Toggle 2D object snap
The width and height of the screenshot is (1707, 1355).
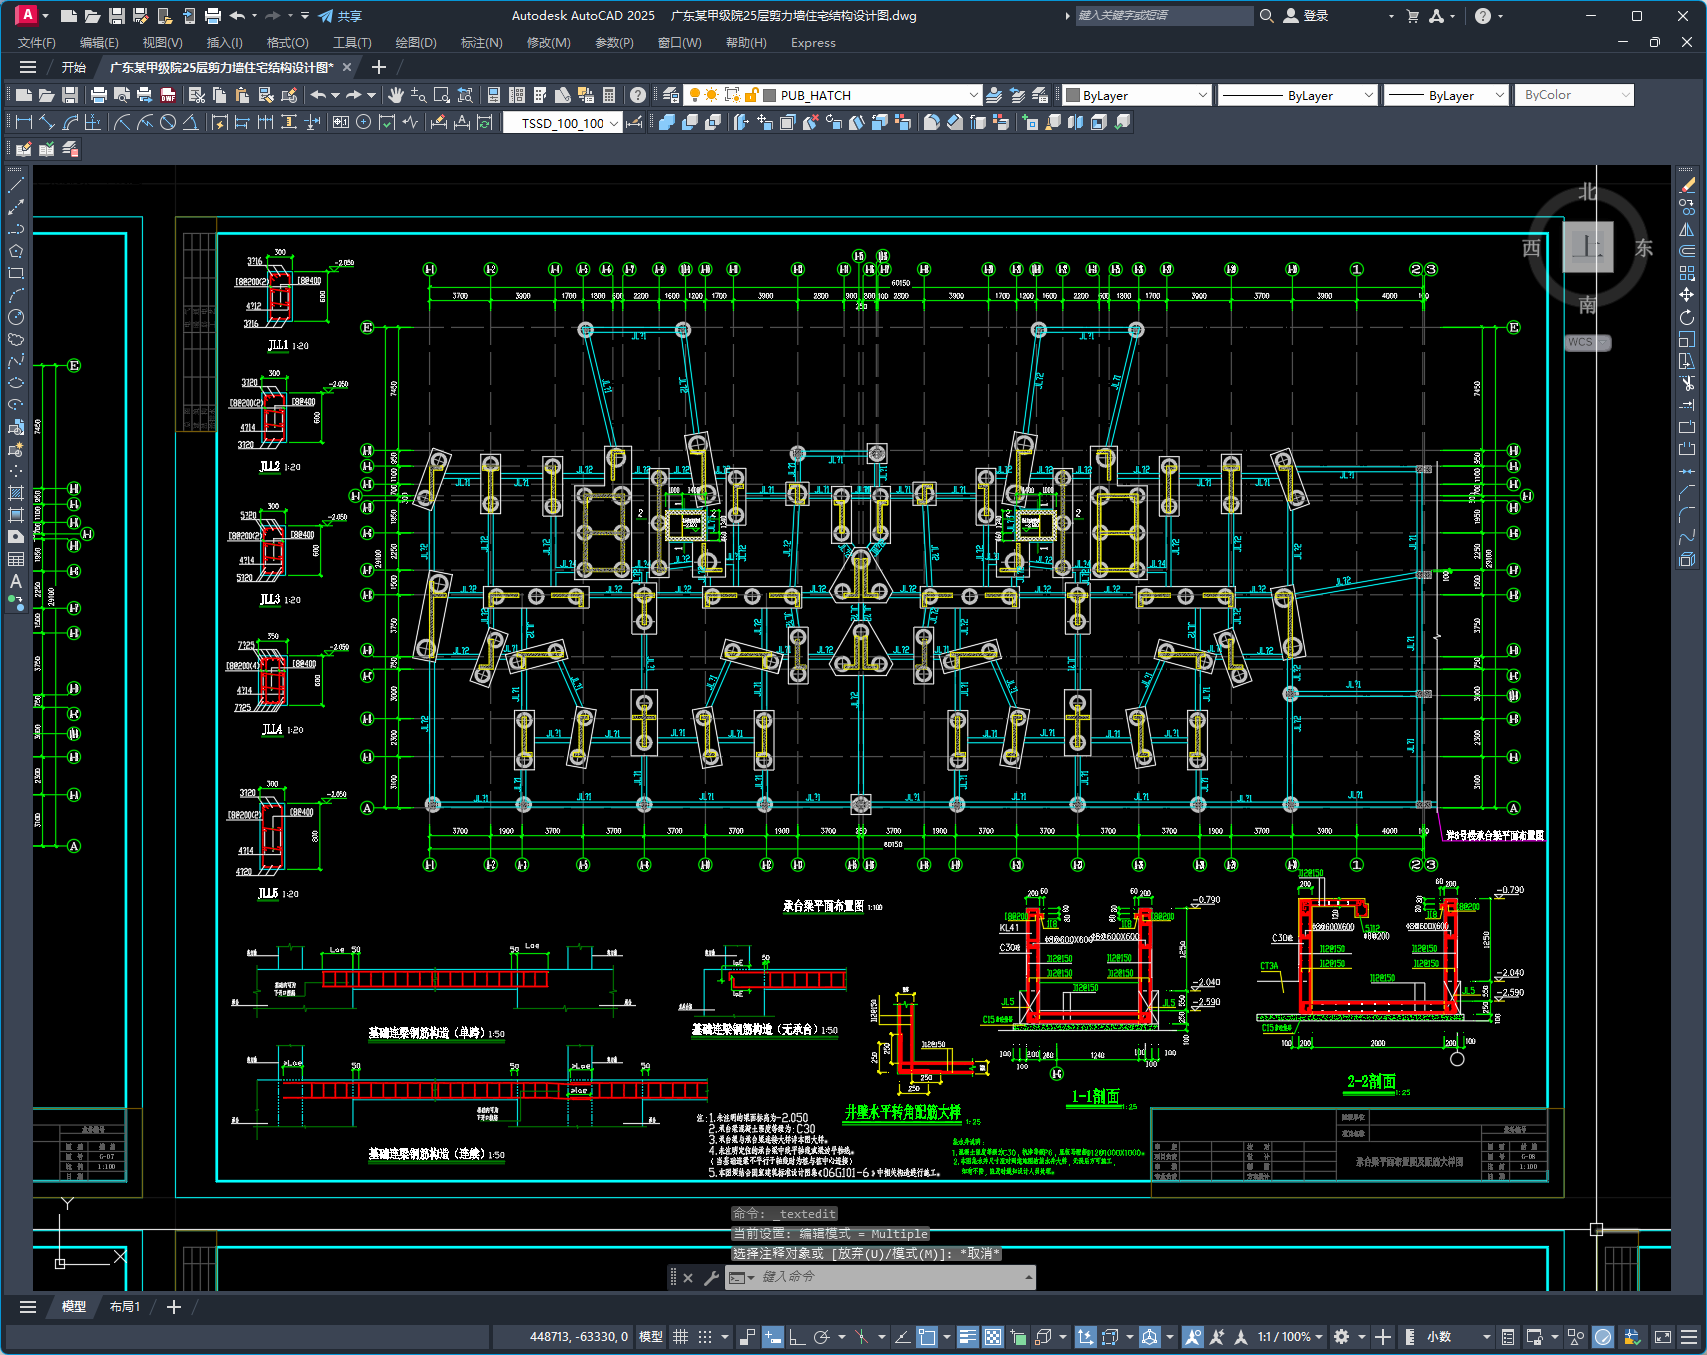point(927,1337)
